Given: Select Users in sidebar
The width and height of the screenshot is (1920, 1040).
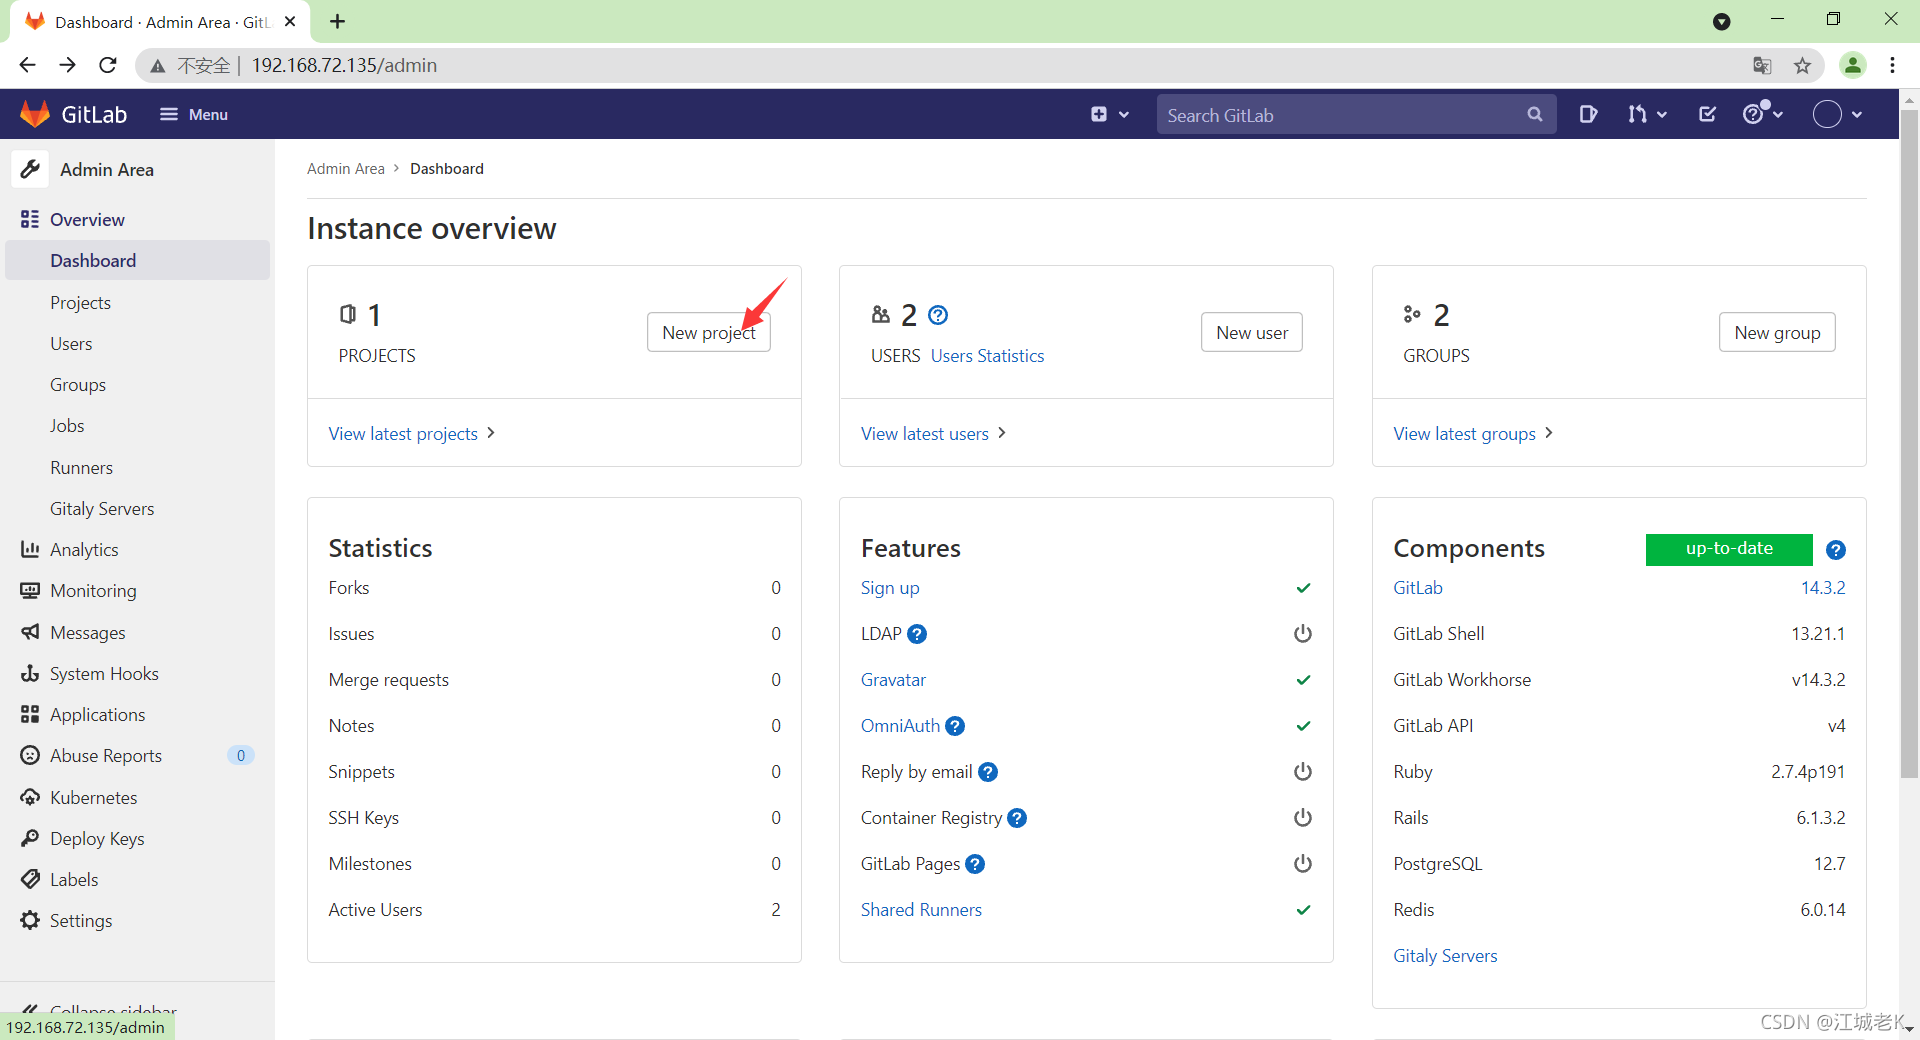Looking at the screenshot, I should tap(71, 343).
